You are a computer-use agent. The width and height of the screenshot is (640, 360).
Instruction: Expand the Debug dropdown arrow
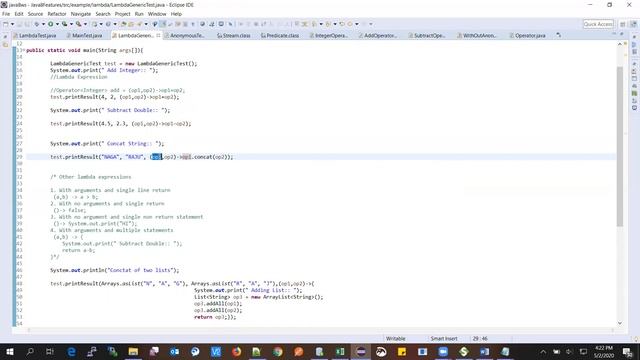pyautogui.click(x=43, y=24)
